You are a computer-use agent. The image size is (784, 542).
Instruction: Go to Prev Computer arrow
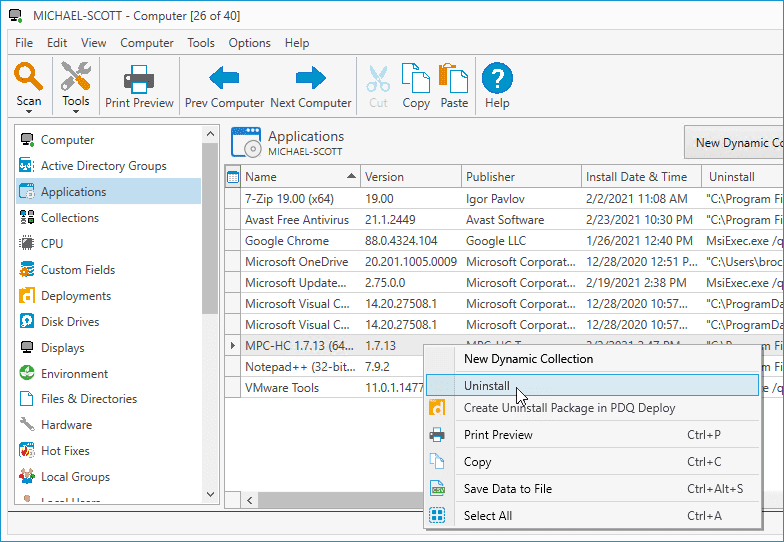tap(224, 78)
